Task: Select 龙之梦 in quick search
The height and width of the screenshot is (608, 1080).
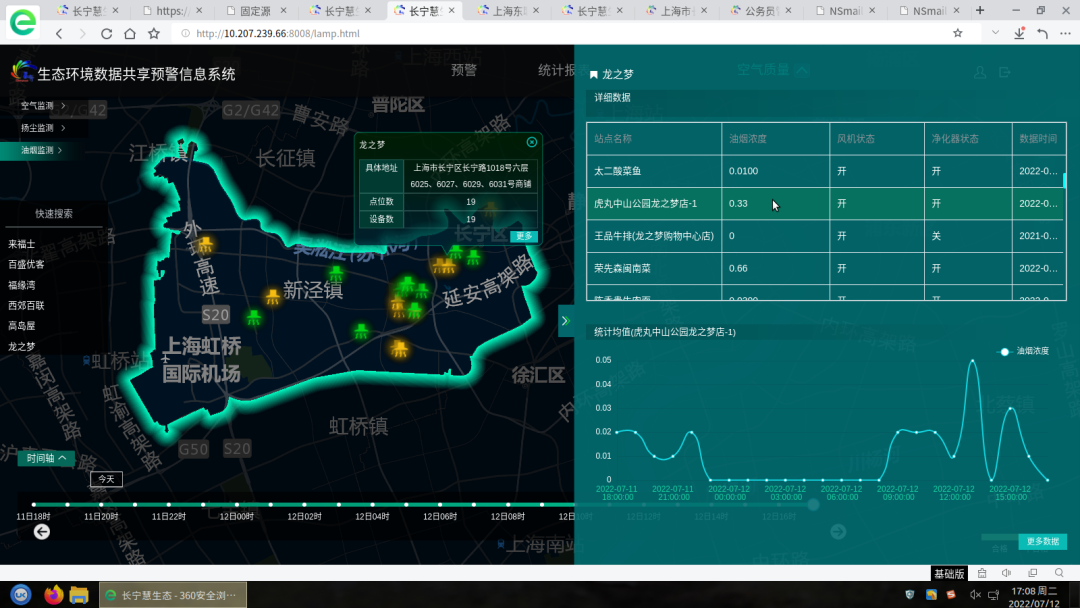Action: pos(21,347)
